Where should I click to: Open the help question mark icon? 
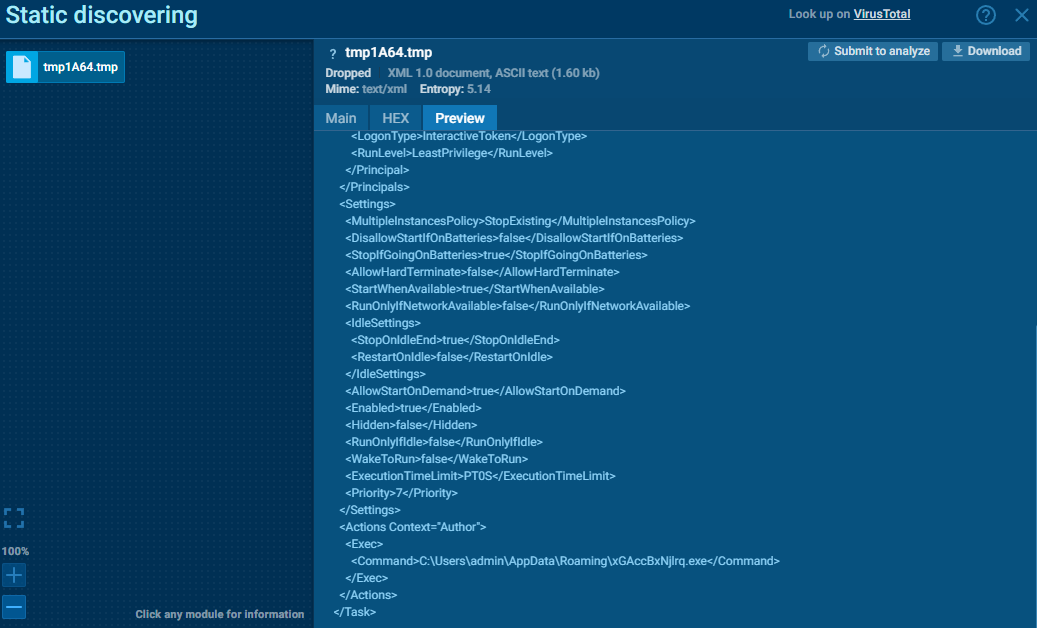(986, 15)
